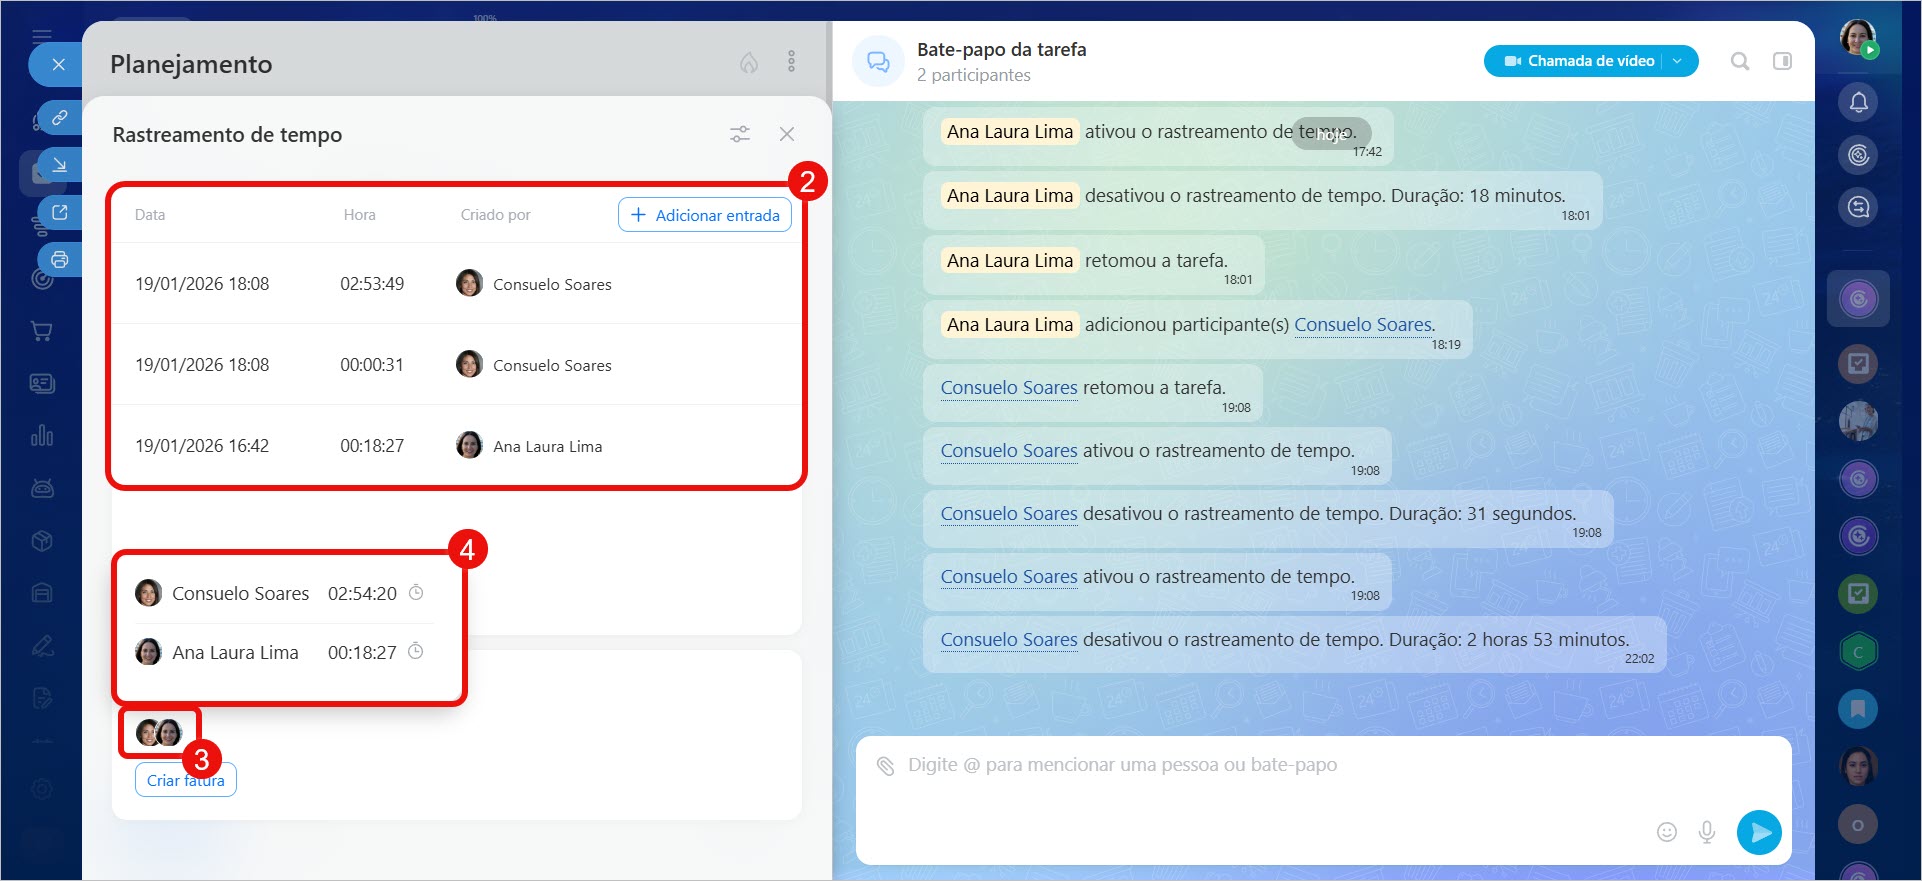The image size is (1922, 881).
Task: Click the Criar fatura button
Action: [x=186, y=781]
